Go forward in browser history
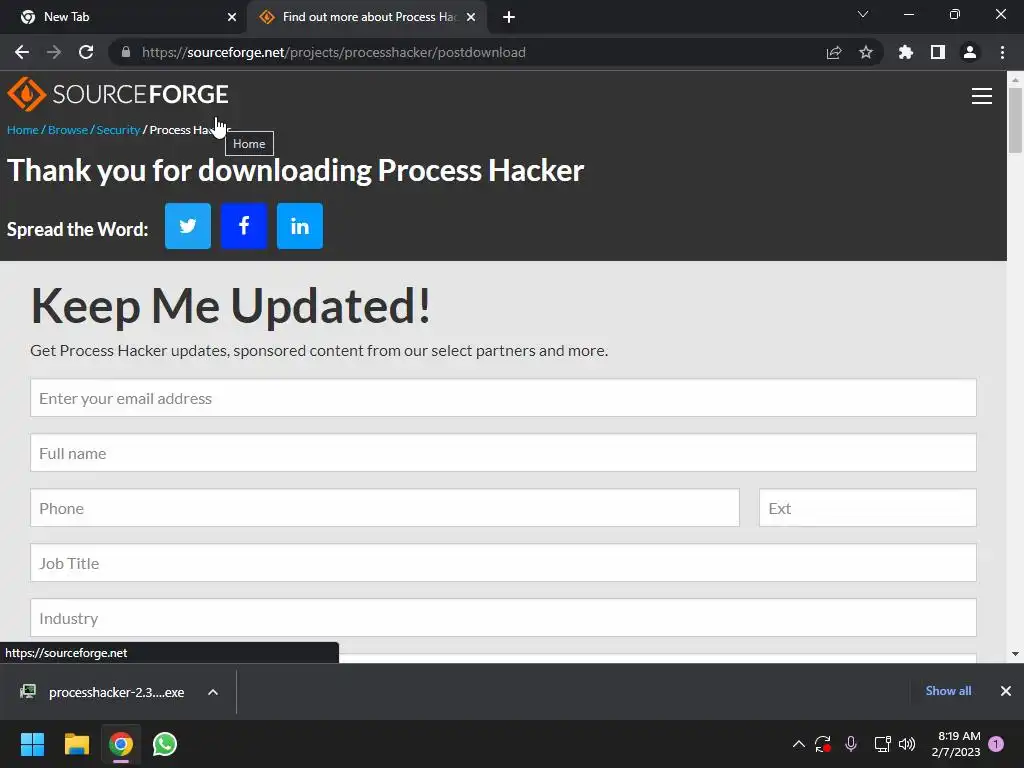 coord(54,52)
